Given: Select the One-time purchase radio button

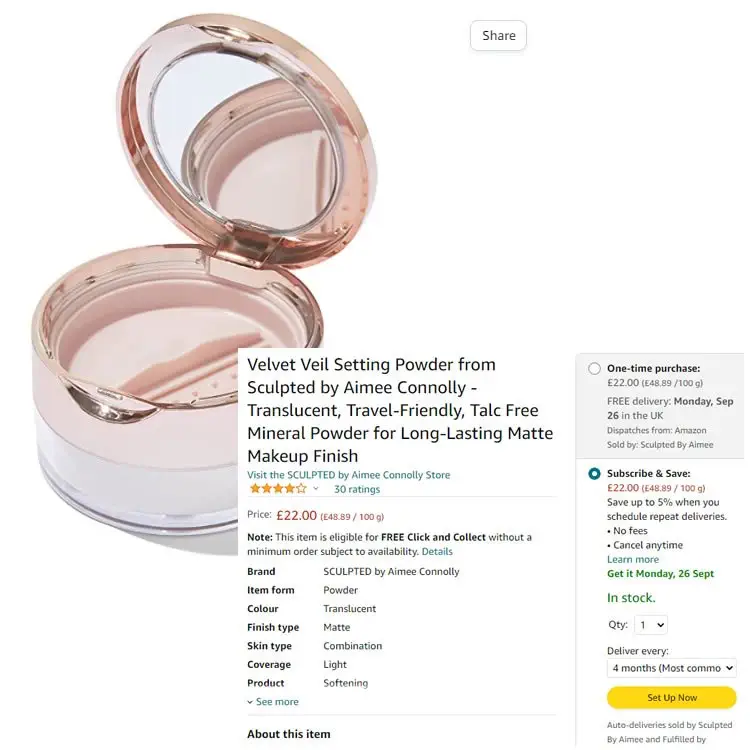Looking at the screenshot, I should pyautogui.click(x=594, y=369).
